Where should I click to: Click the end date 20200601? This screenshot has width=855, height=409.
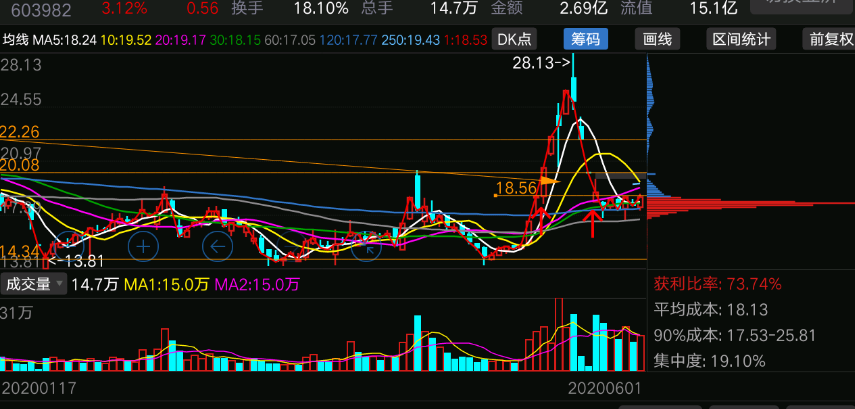point(605,388)
